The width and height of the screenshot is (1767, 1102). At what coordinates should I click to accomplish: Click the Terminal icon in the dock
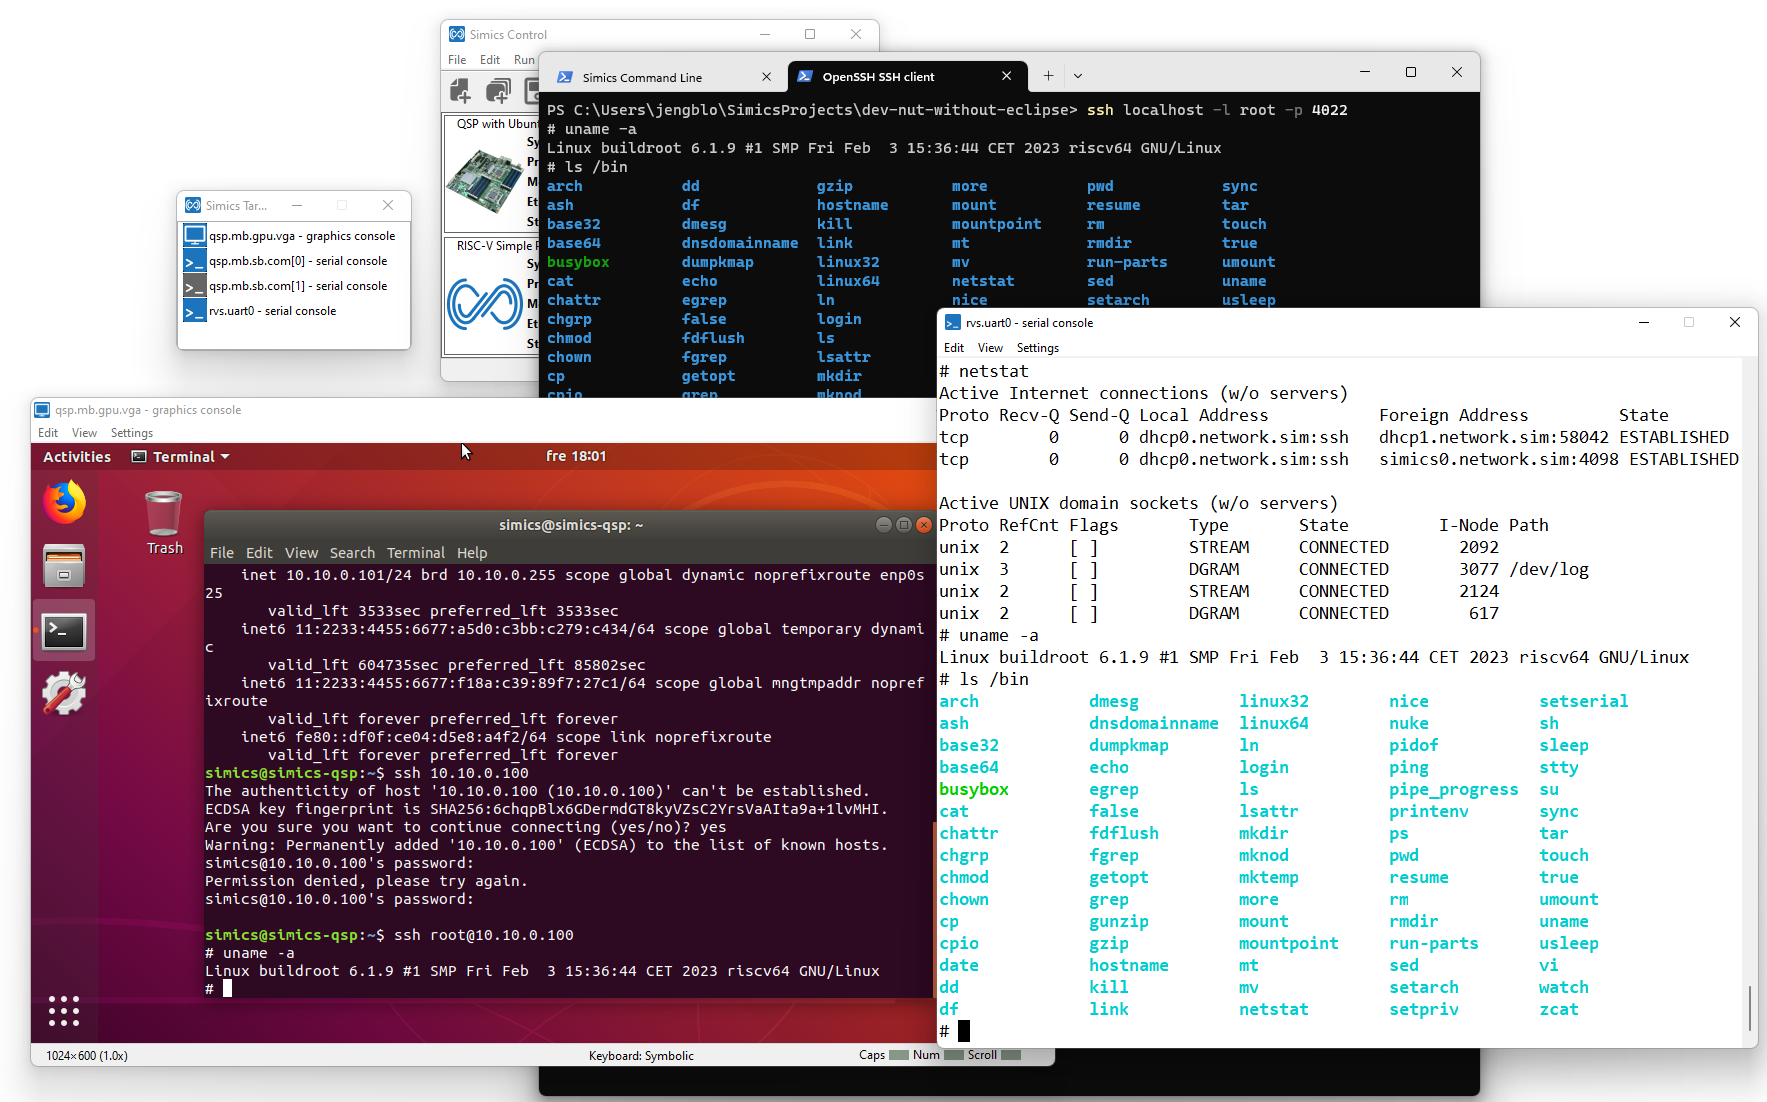(x=64, y=631)
